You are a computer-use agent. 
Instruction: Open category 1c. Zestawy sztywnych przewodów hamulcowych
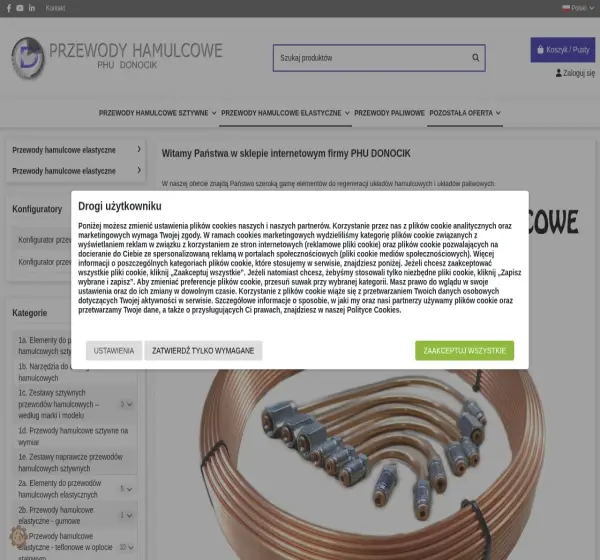[x=59, y=404]
